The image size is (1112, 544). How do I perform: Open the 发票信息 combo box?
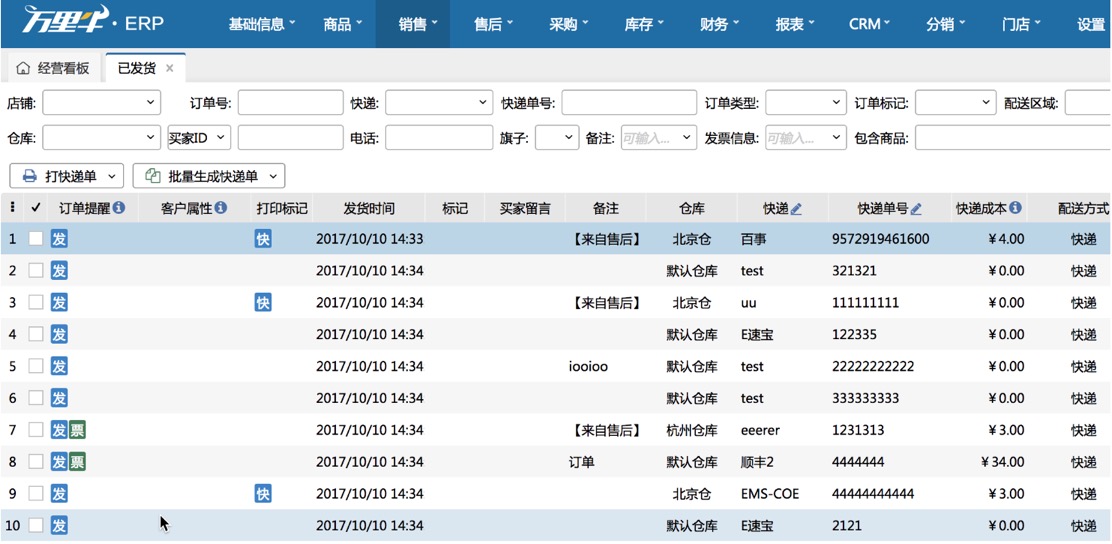(x=806, y=138)
